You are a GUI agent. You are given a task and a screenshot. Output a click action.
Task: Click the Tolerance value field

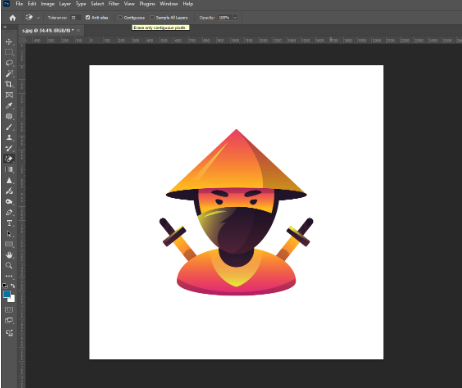click(x=75, y=17)
